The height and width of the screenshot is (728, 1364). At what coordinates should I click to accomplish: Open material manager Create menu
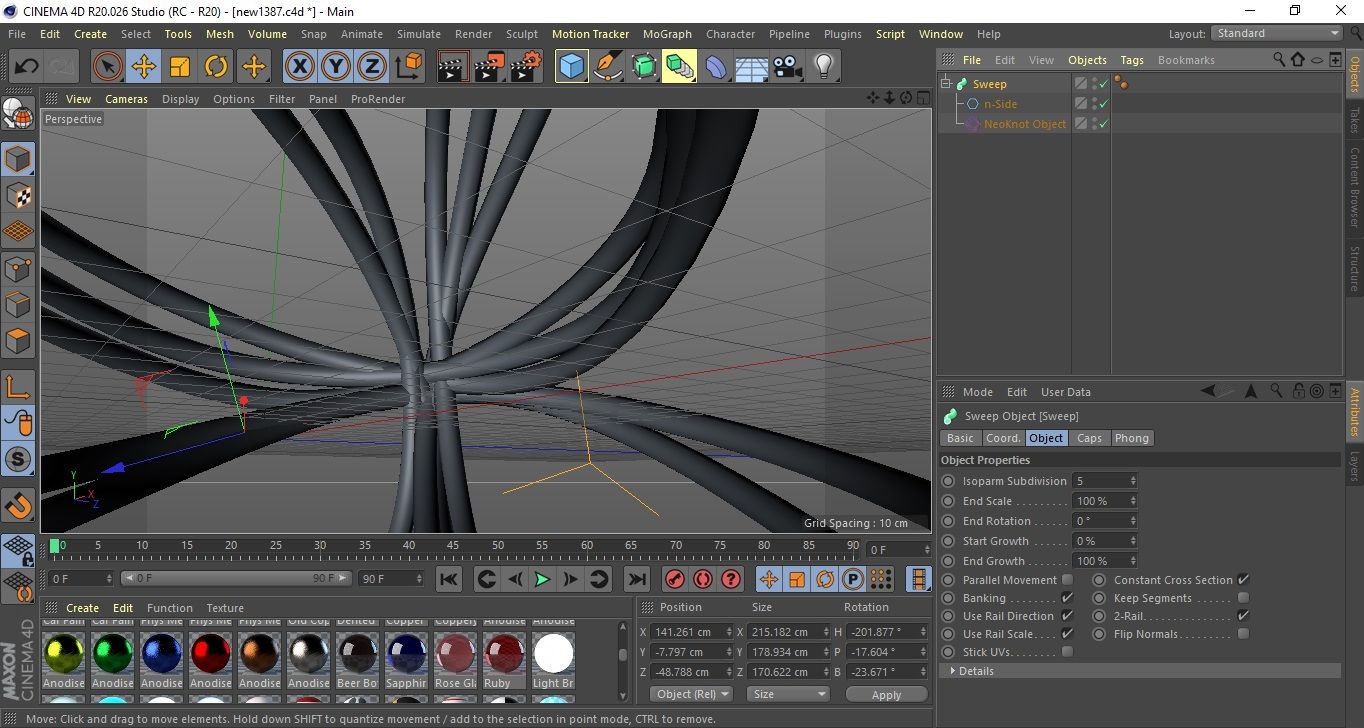[82, 608]
